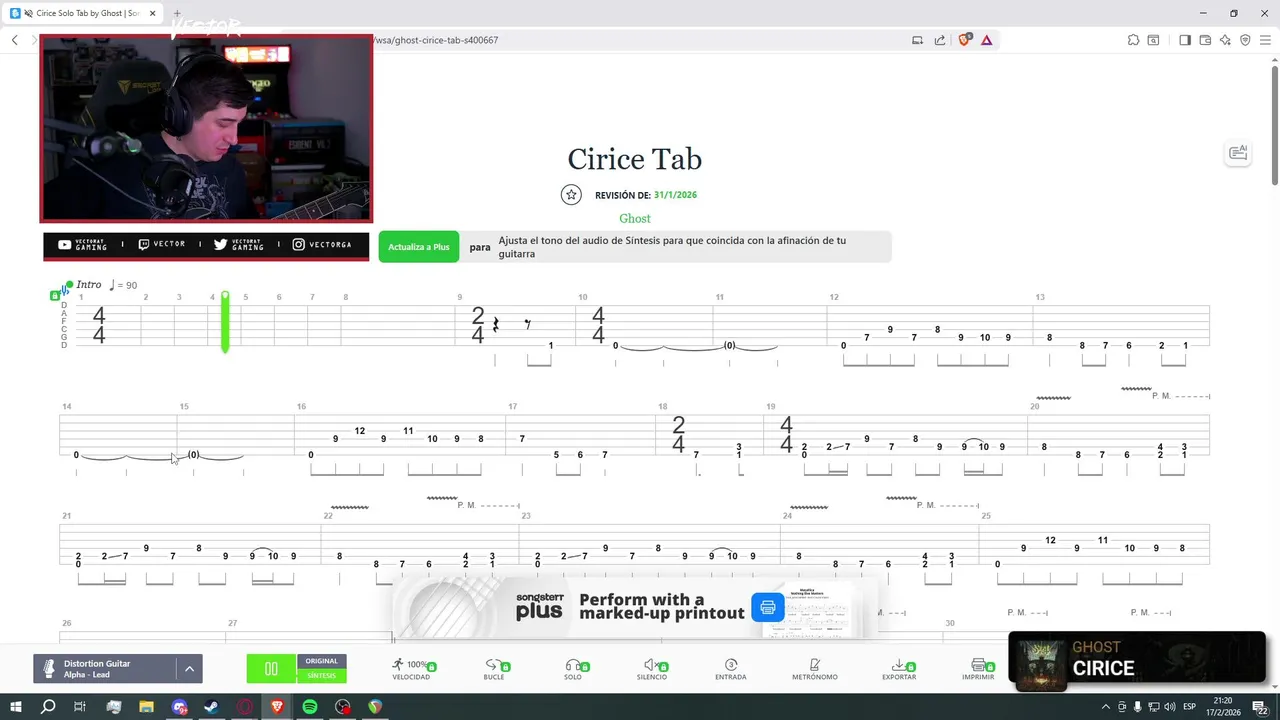Image resolution: width=1280 pixels, height=720 pixels.
Task: Select the Cirice Solo Tab browser tab
Action: (83, 14)
